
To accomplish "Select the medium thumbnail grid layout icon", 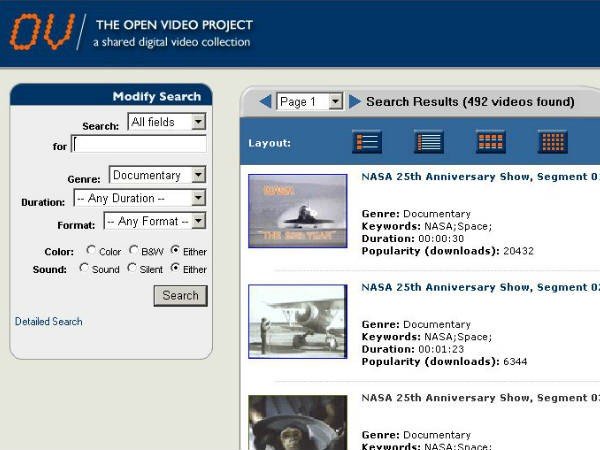I will click(x=491, y=142).
